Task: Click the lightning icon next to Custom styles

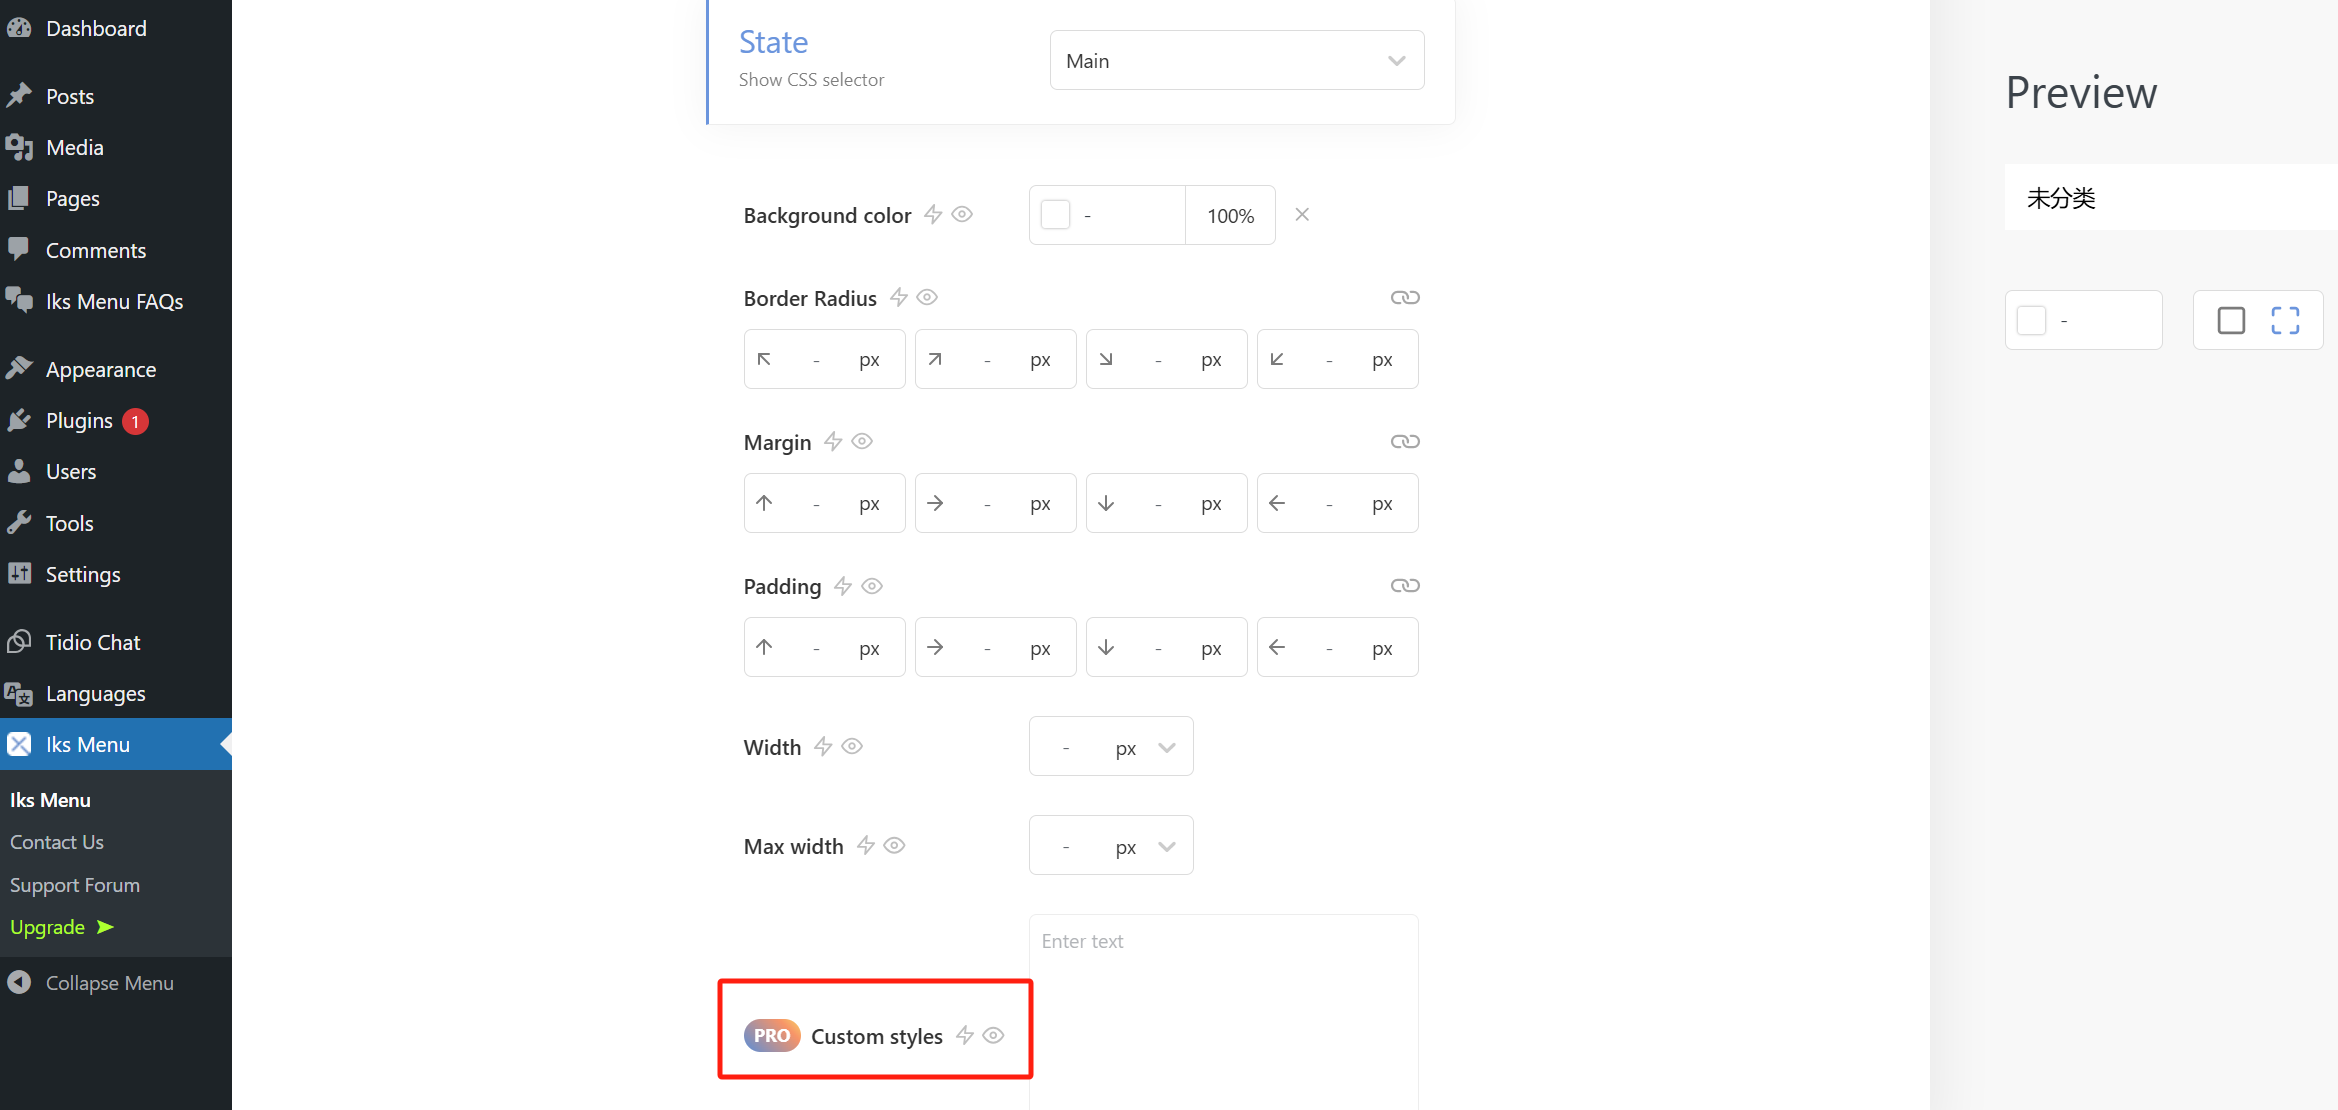Action: [x=964, y=1036]
